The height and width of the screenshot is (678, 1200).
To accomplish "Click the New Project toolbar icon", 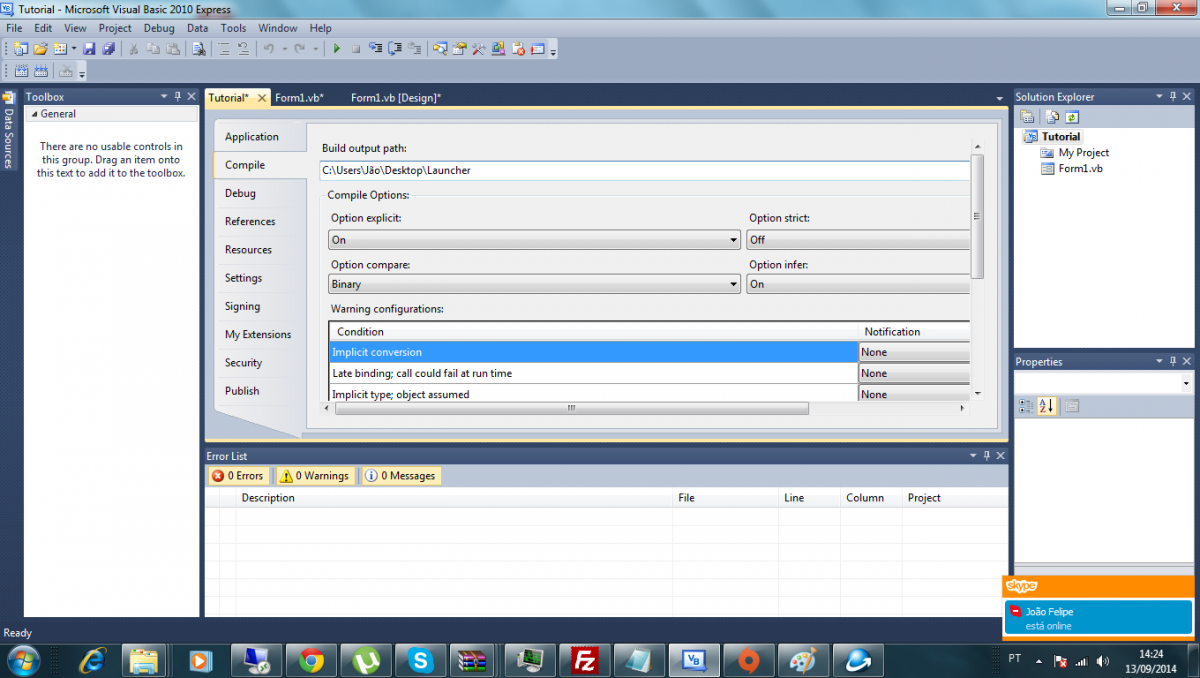I will (19, 48).
